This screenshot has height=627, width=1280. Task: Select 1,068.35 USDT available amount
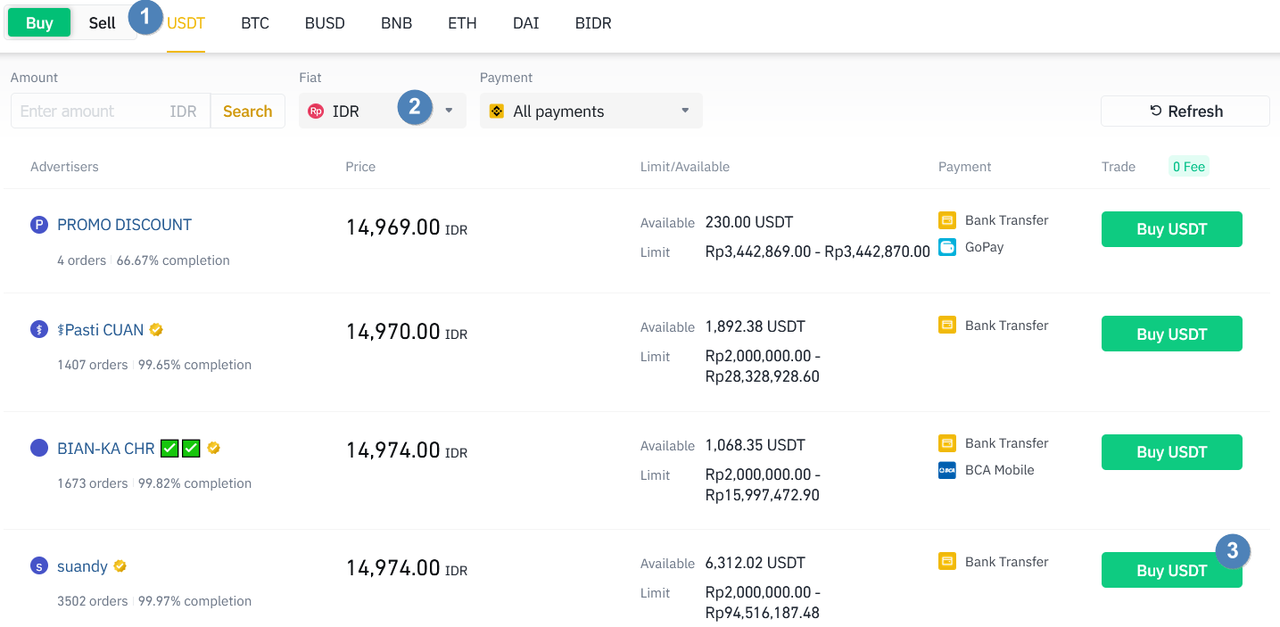pos(755,445)
